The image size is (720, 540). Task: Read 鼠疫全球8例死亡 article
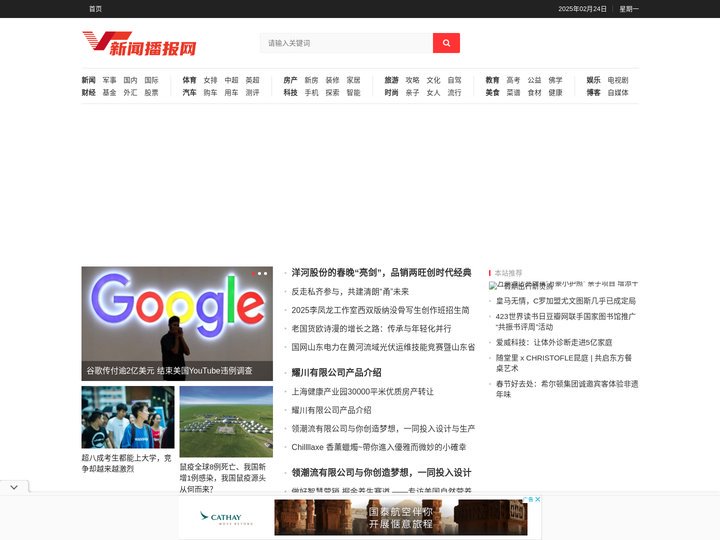(x=223, y=478)
